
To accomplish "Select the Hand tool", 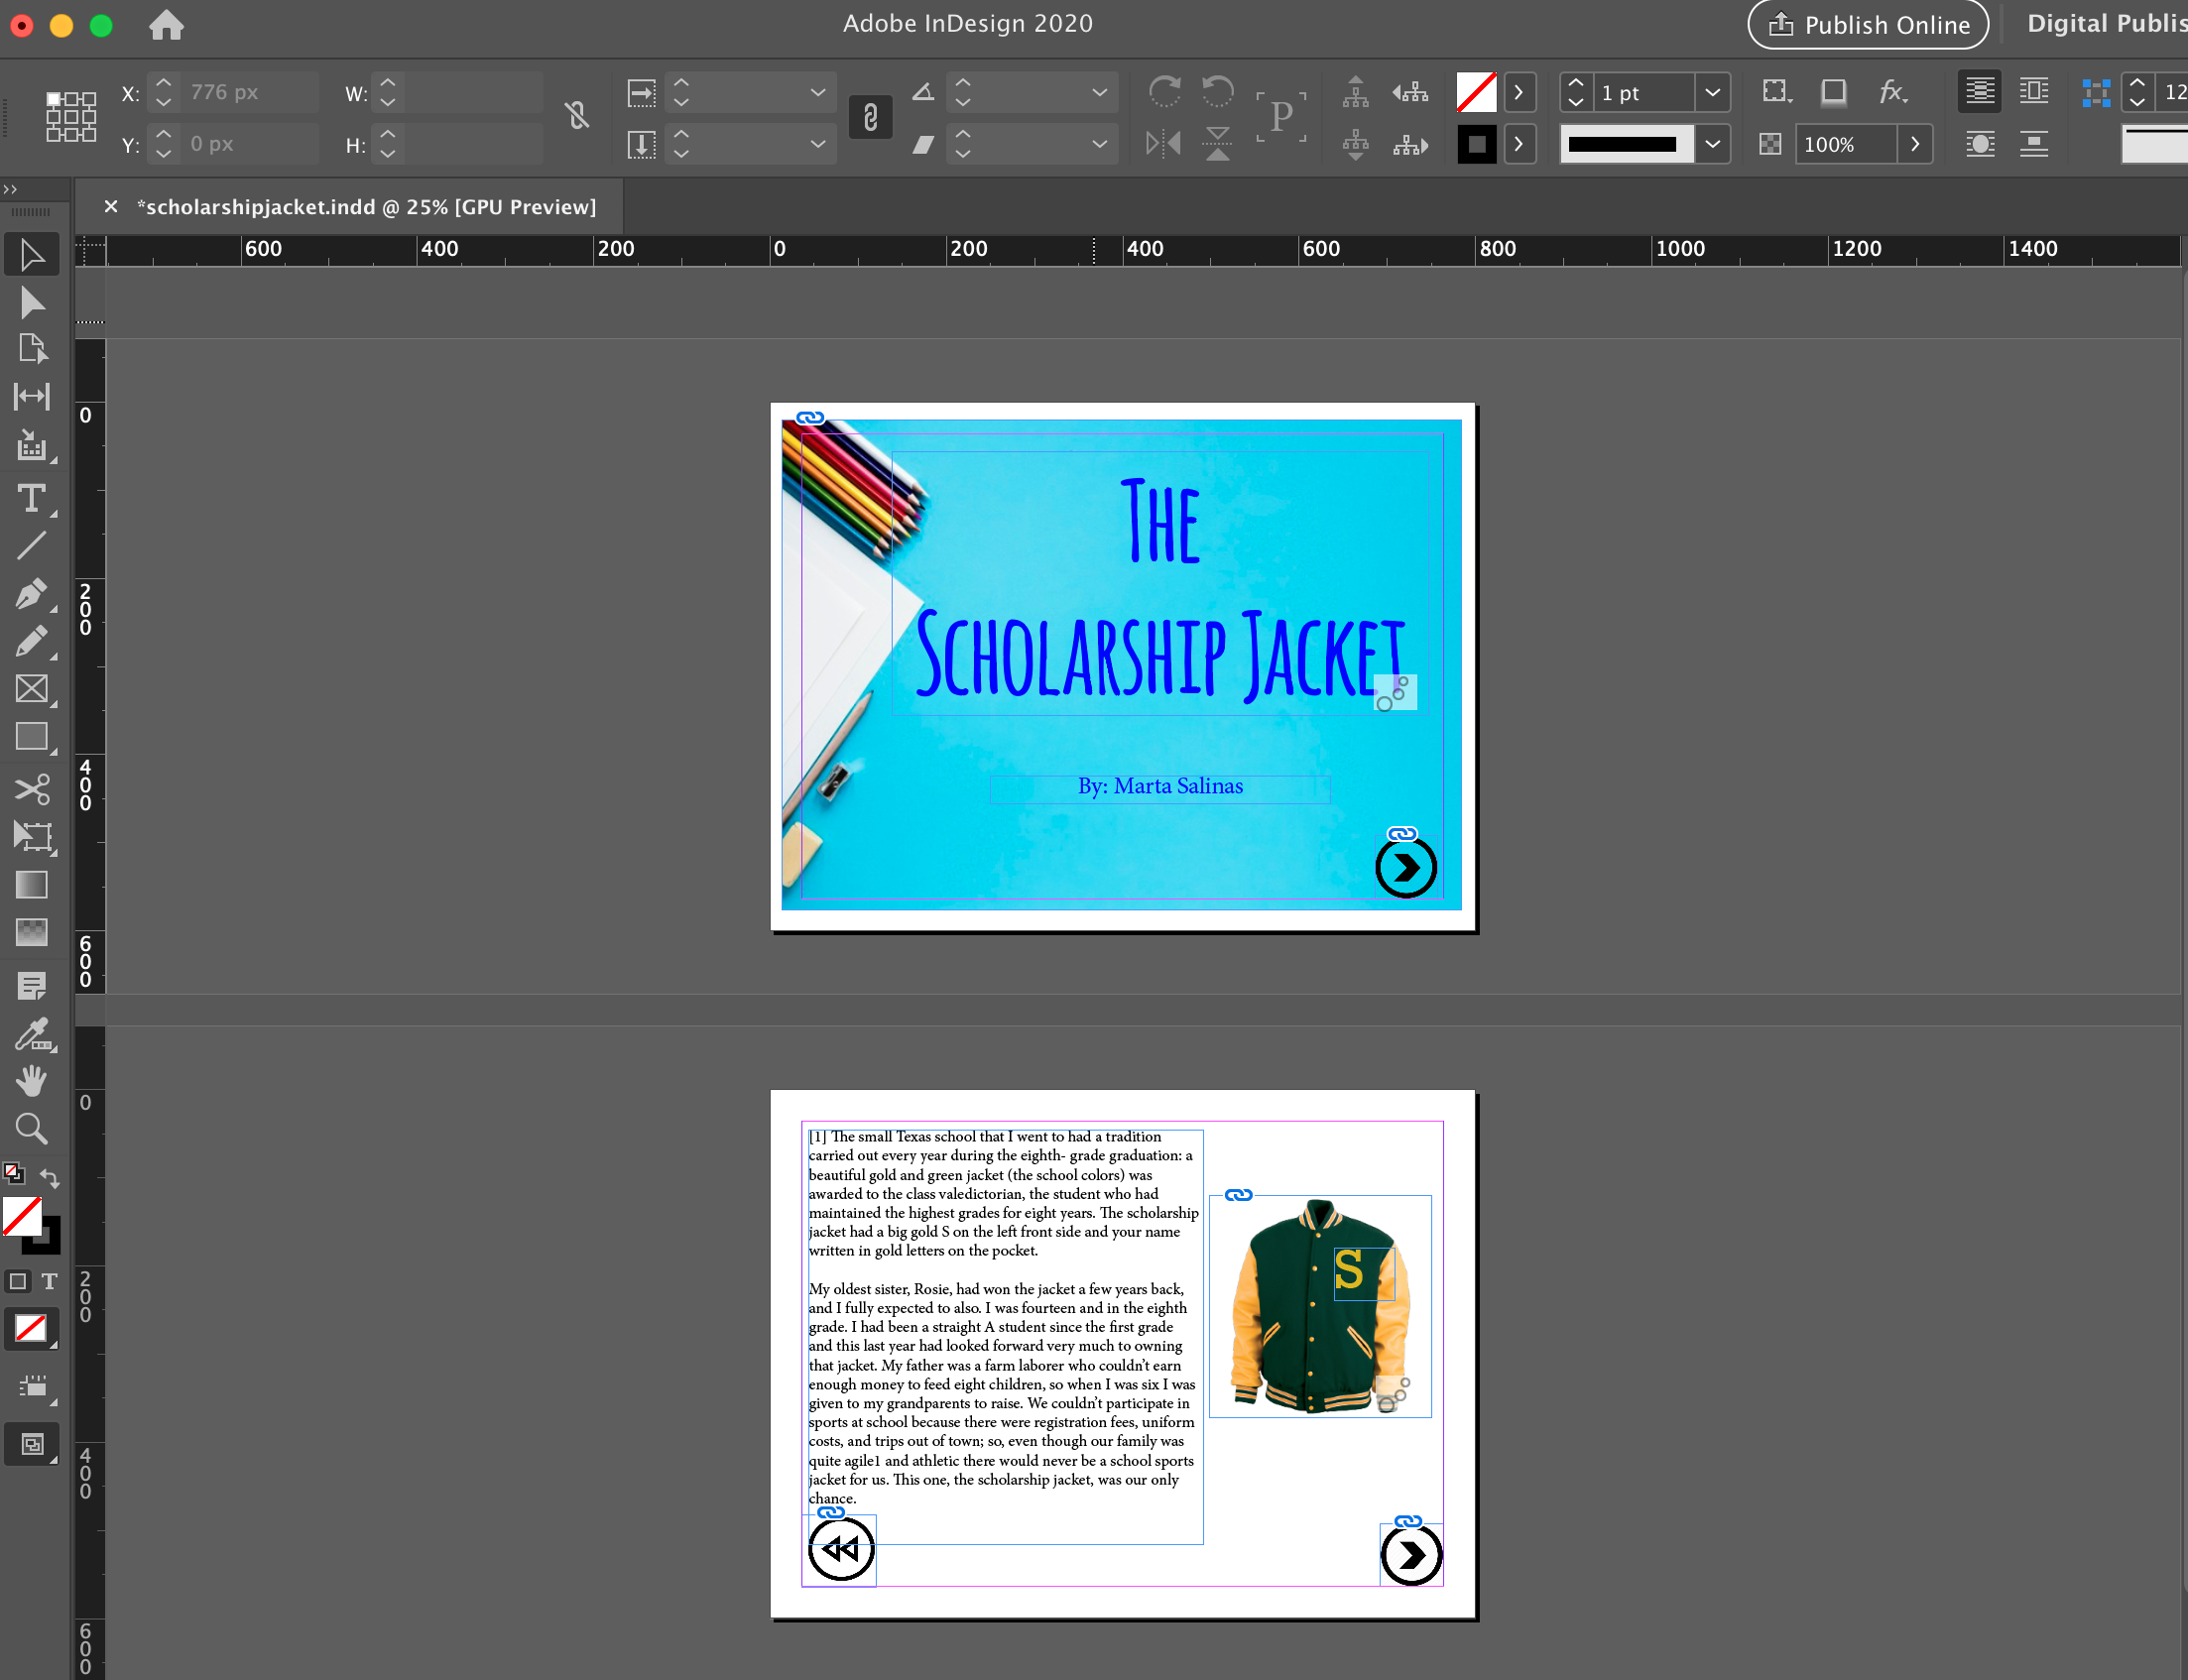I will [x=31, y=1081].
